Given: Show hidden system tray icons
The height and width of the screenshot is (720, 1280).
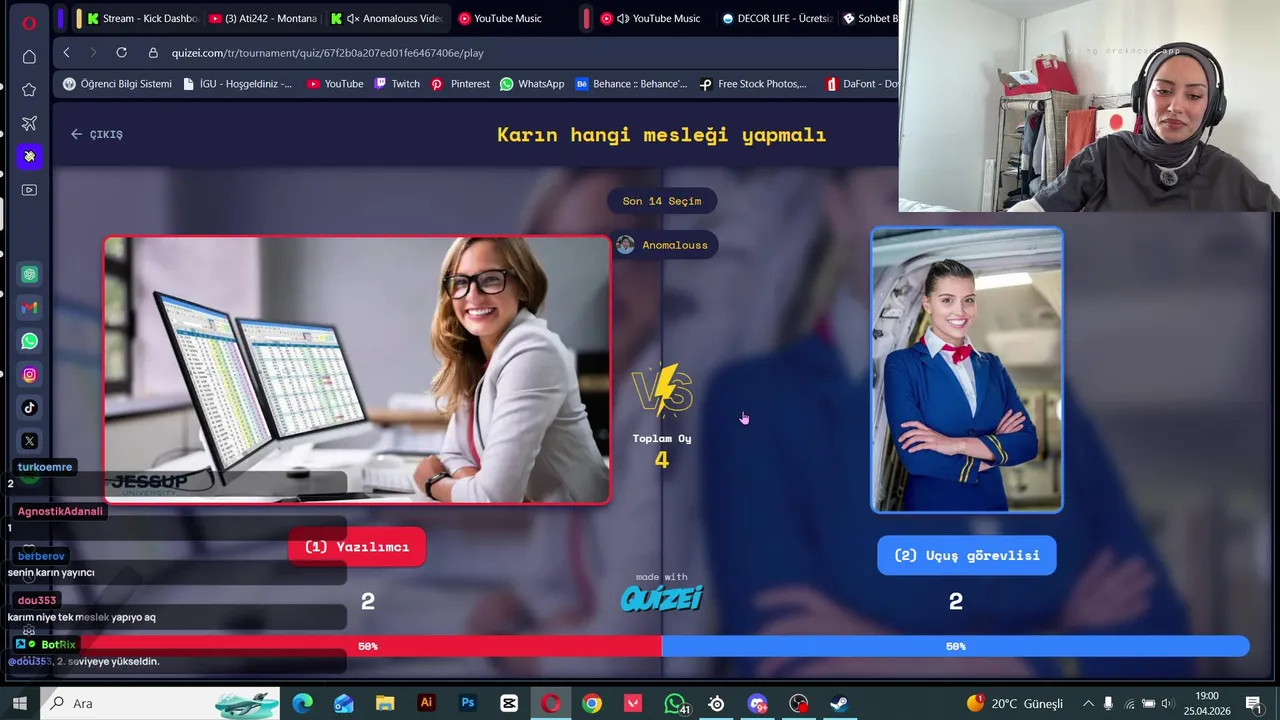Looking at the screenshot, I should click(x=1088, y=703).
